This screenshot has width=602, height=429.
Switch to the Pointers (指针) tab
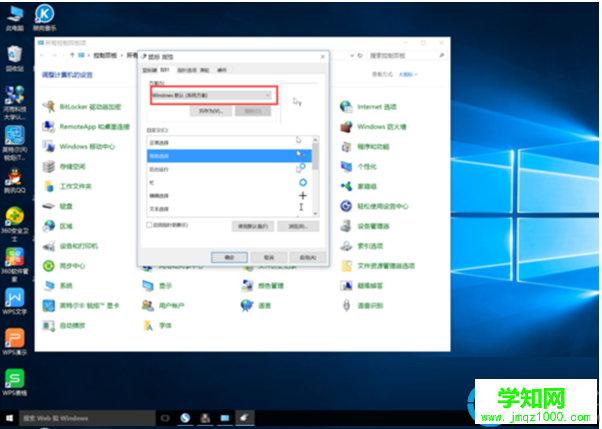point(165,70)
